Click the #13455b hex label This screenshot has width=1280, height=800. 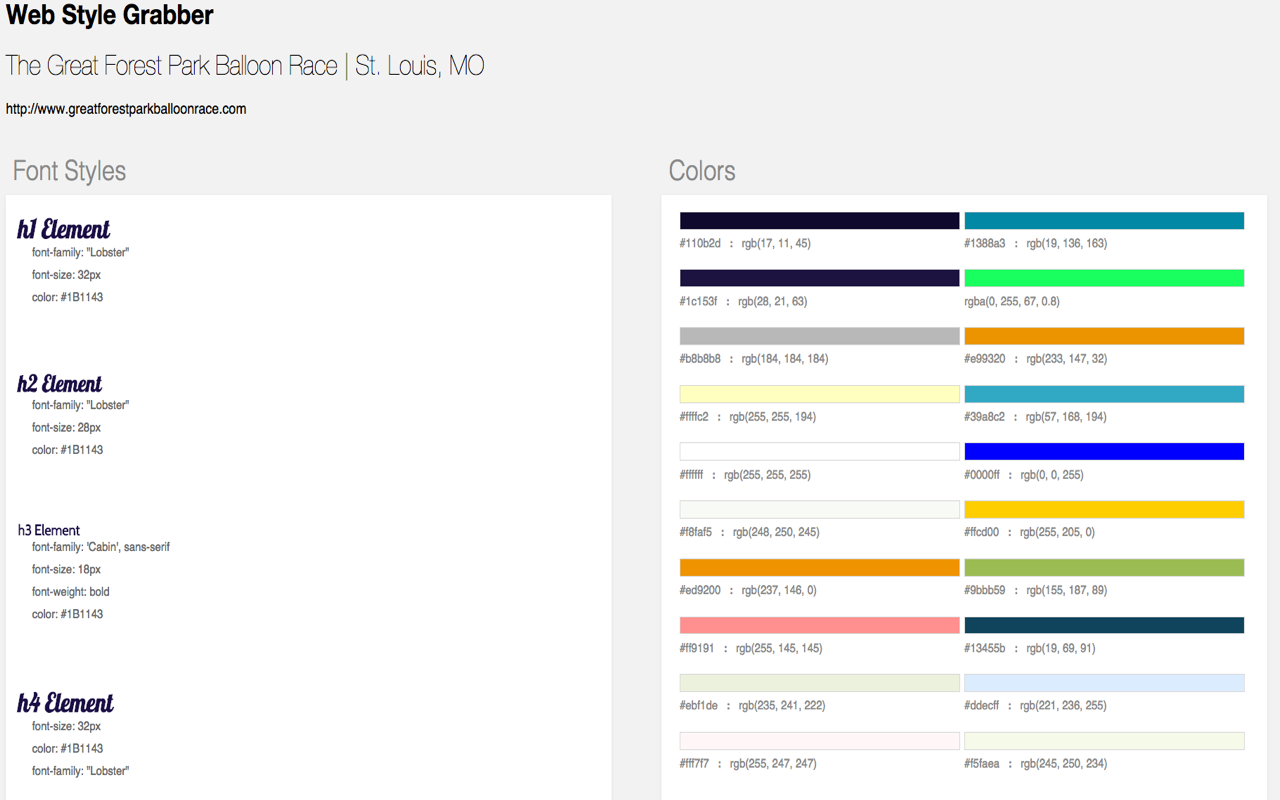985,648
